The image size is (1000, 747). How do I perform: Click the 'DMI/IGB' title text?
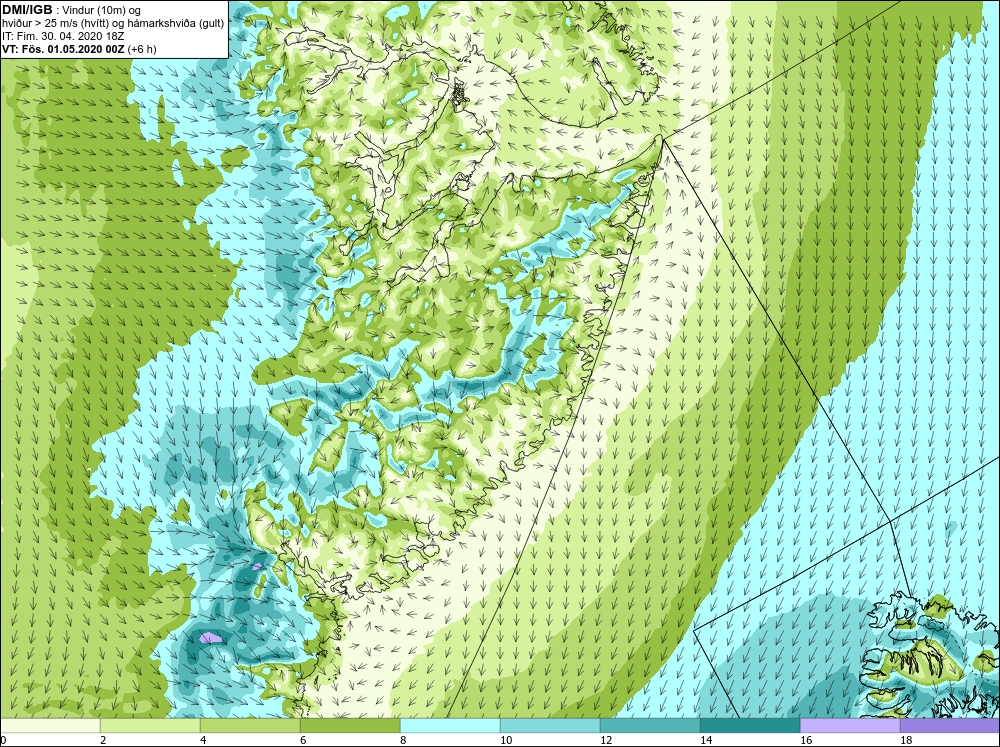[x=27, y=10]
